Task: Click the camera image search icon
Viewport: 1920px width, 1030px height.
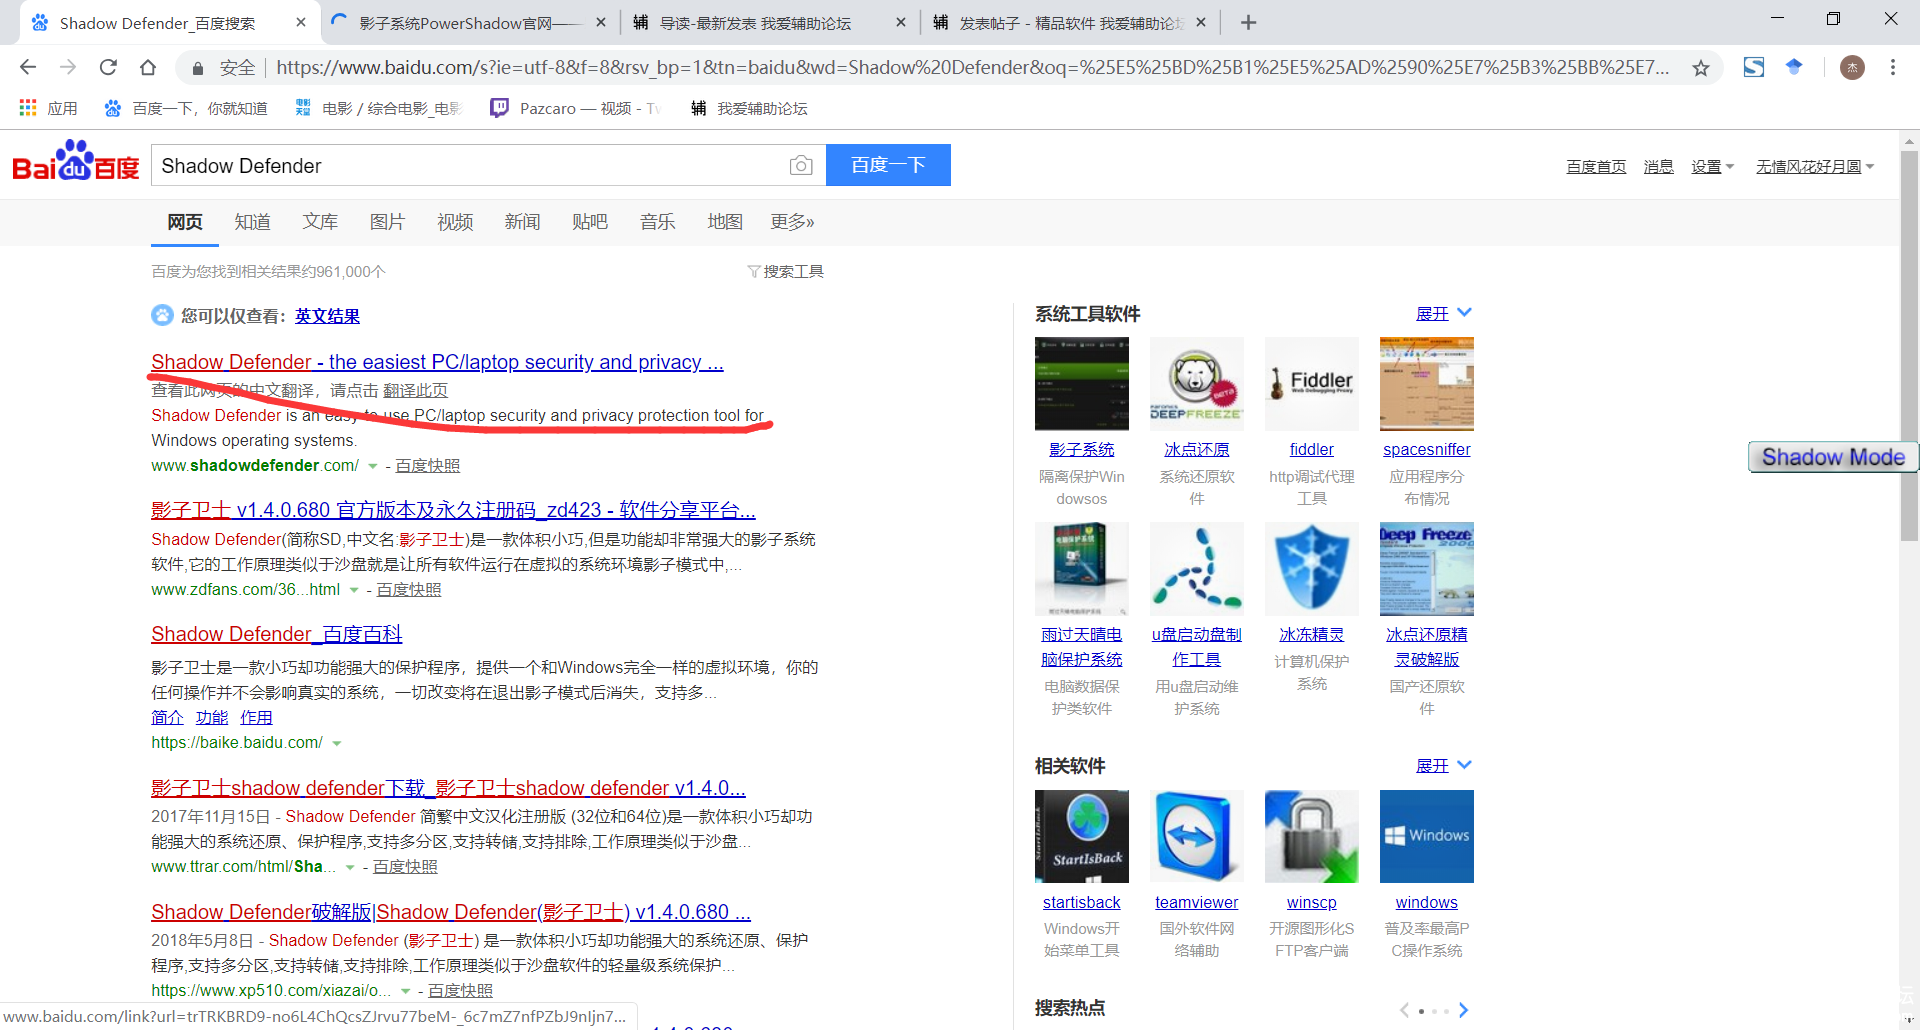Action: point(800,166)
